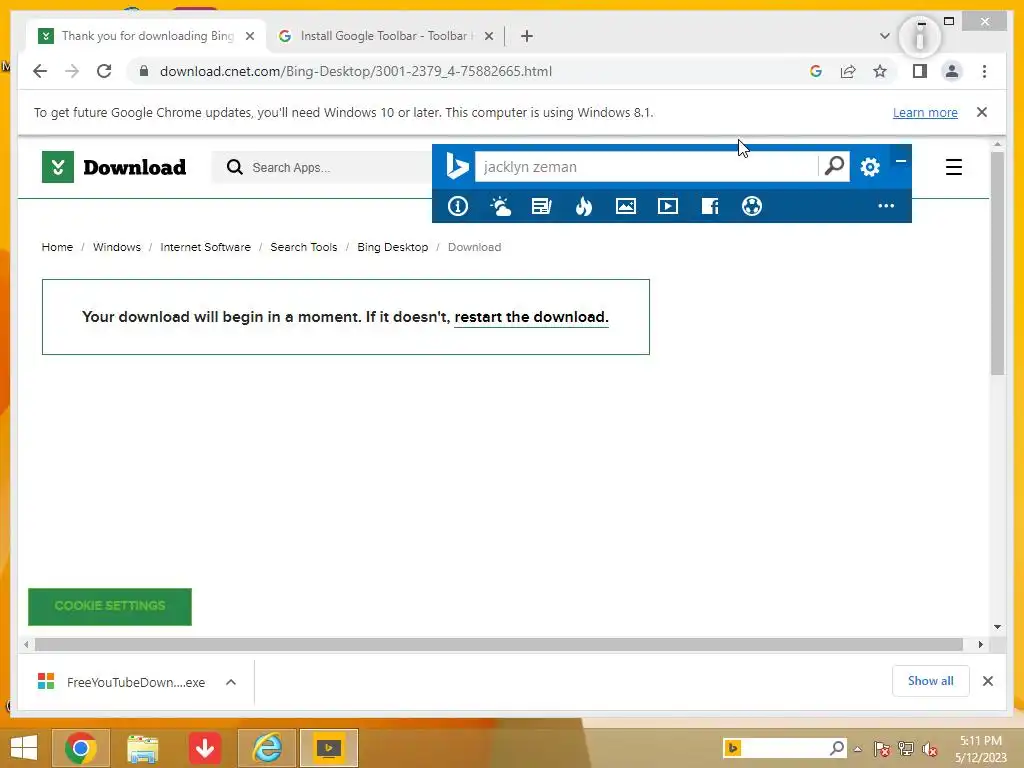Bookmark this page with star icon
Viewport: 1024px width, 768px height.
pyautogui.click(x=880, y=71)
